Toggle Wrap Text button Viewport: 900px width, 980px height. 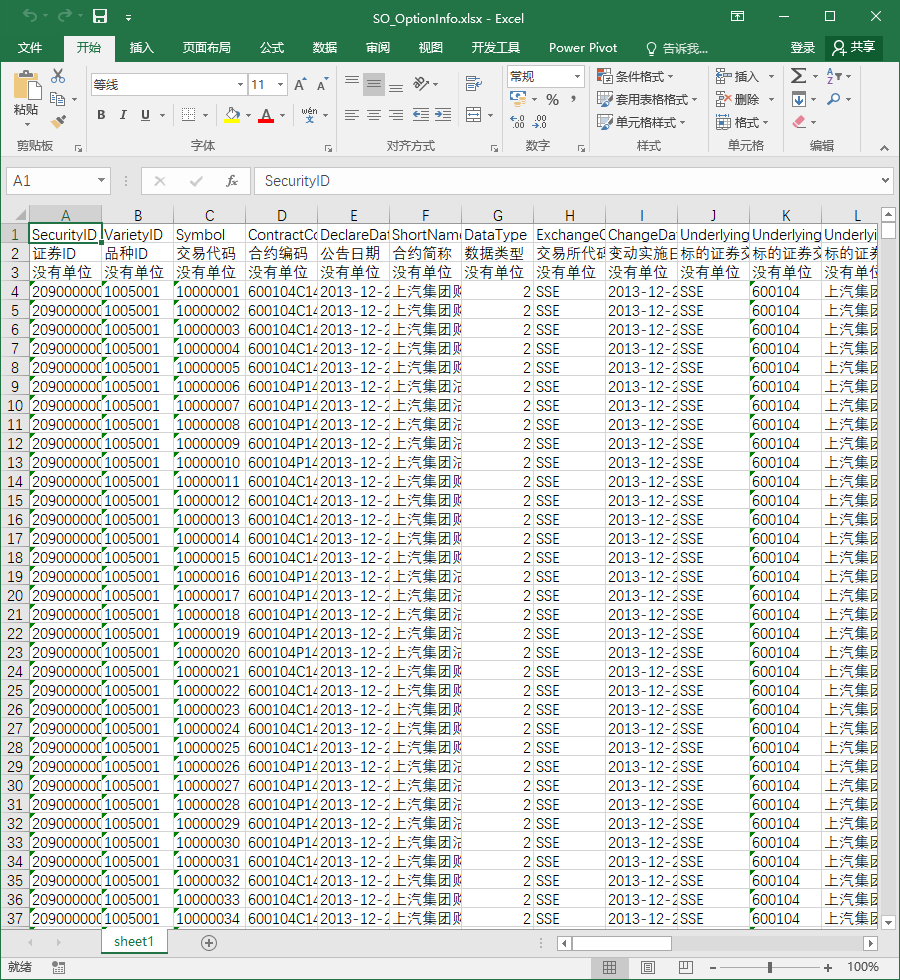click(474, 84)
